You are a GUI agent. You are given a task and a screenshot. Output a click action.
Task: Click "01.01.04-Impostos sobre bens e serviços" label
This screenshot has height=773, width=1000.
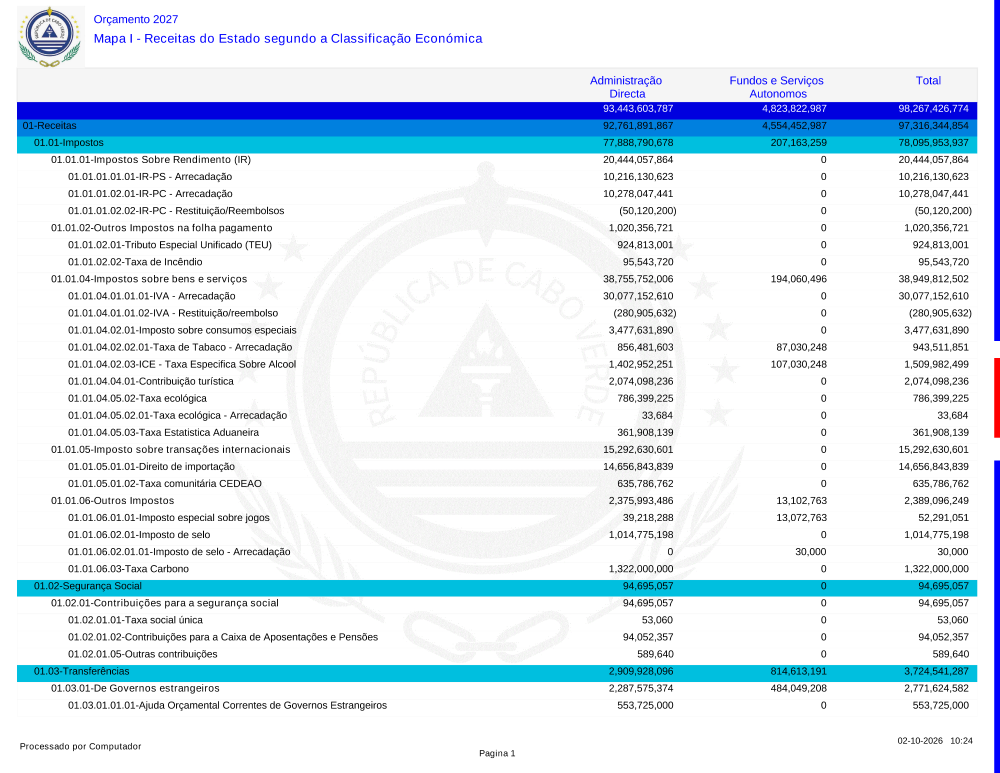coord(149,279)
